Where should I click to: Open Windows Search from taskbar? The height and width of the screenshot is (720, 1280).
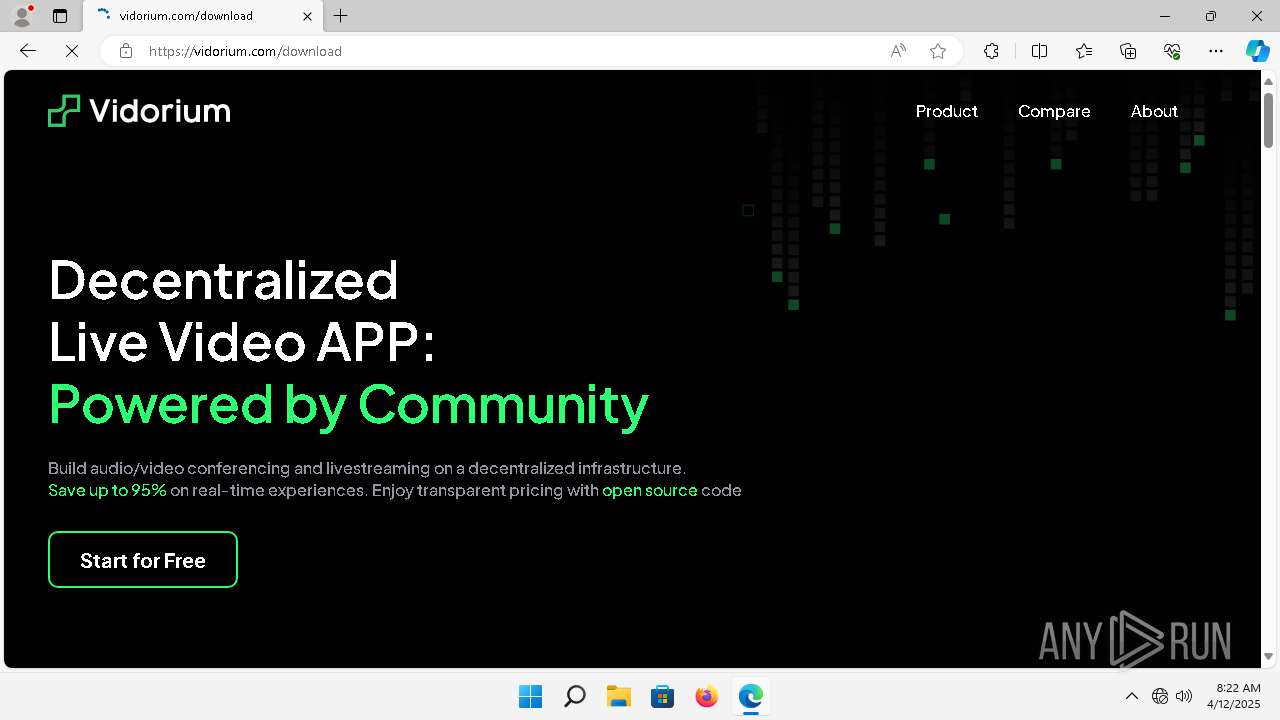pyautogui.click(x=574, y=696)
